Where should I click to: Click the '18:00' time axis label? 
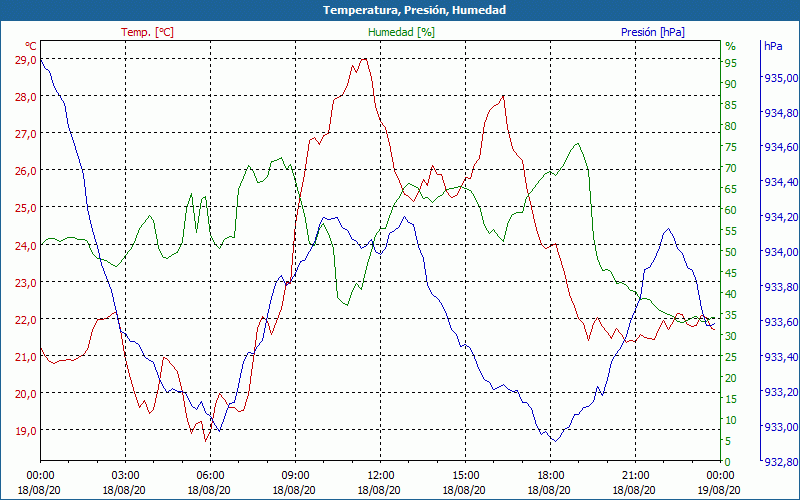(x=550, y=476)
